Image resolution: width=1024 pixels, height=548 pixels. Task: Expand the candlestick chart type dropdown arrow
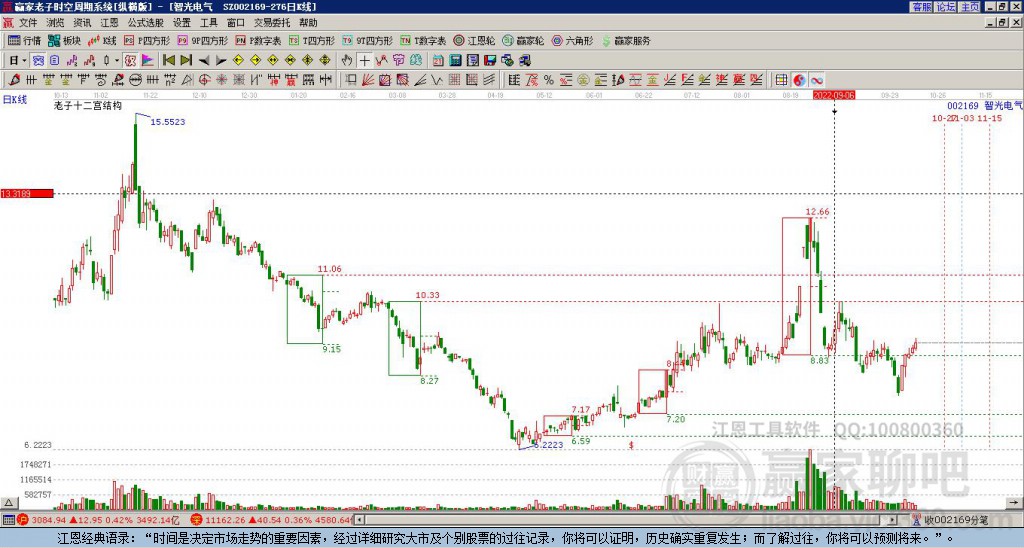(117, 60)
